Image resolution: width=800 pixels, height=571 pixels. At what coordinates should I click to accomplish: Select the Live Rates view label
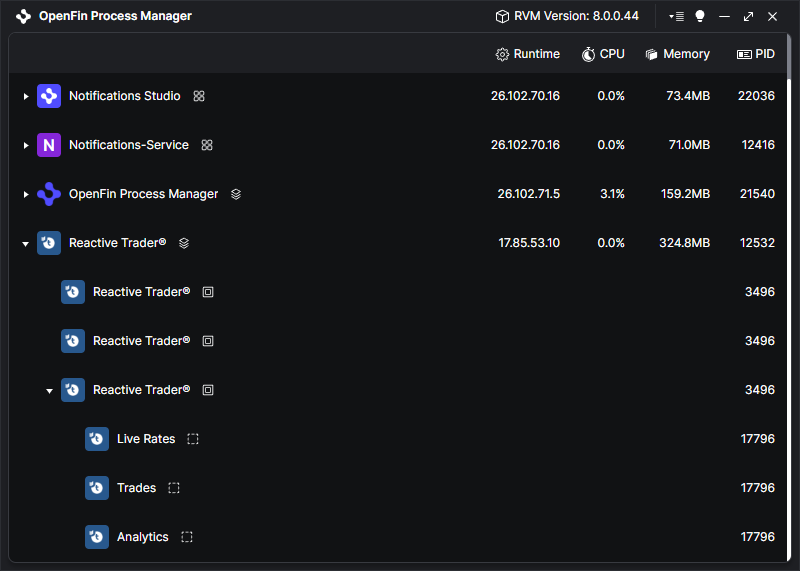coord(146,439)
